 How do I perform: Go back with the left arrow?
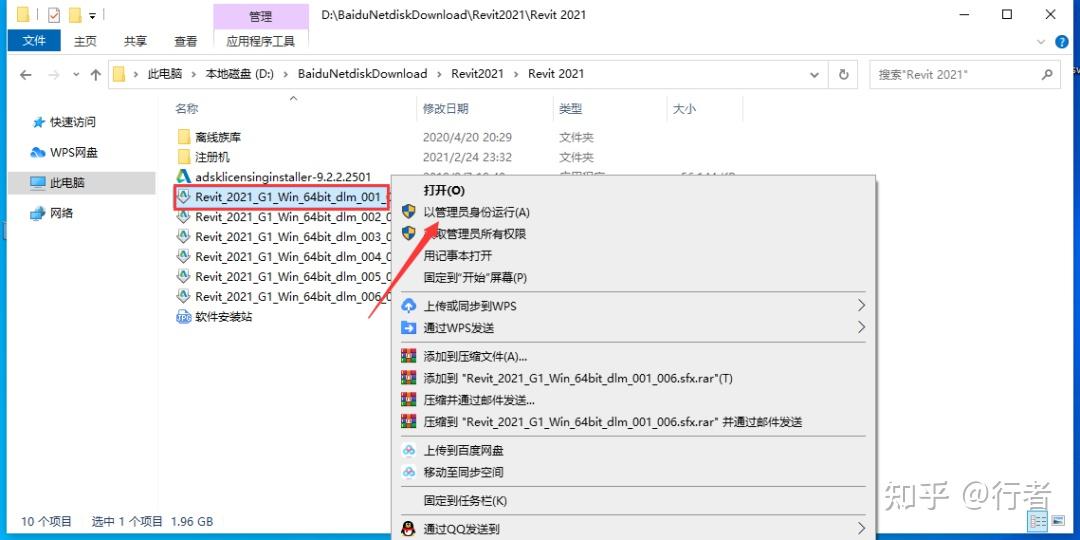(x=25, y=74)
